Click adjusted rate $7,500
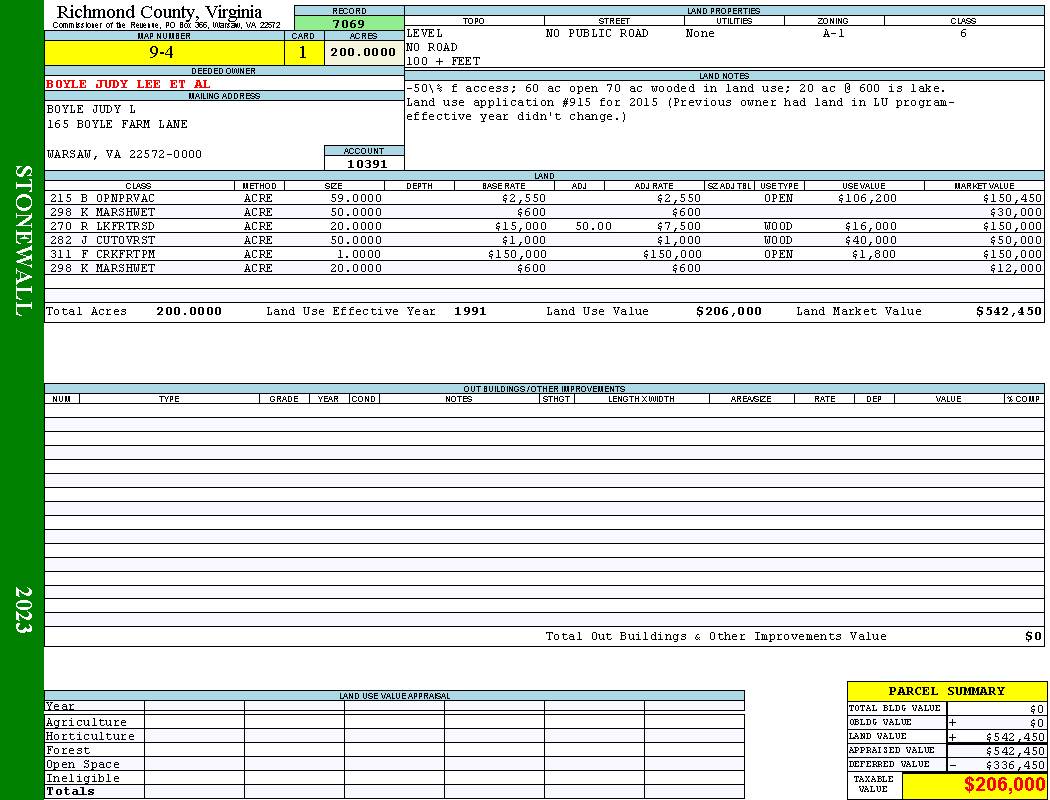The image size is (1050, 800). (678, 226)
